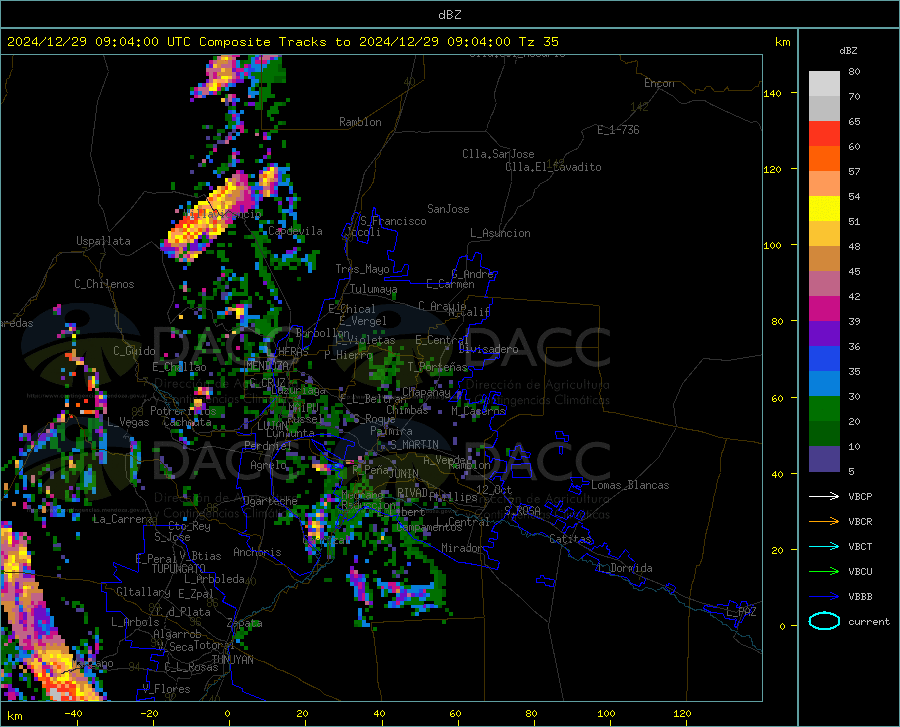The height and width of the screenshot is (727, 900).
Task: Click the 'current' legend label
Action: (x=869, y=621)
